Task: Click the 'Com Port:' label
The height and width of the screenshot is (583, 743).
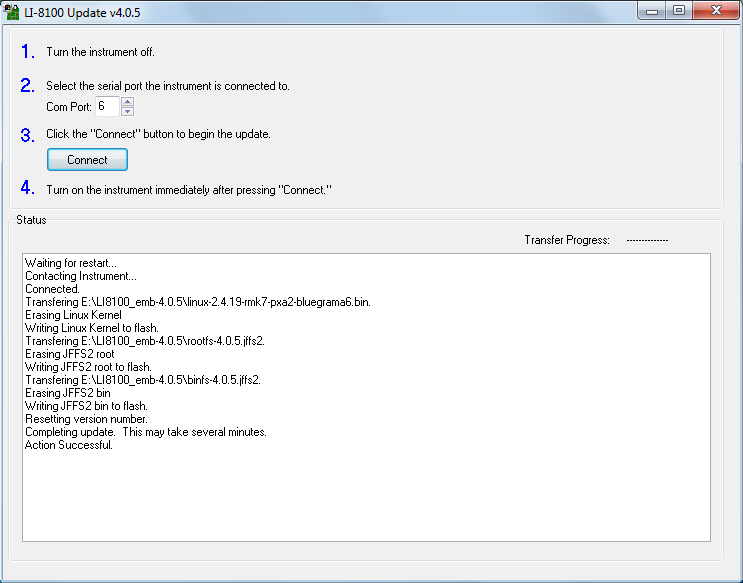Action: click(69, 107)
